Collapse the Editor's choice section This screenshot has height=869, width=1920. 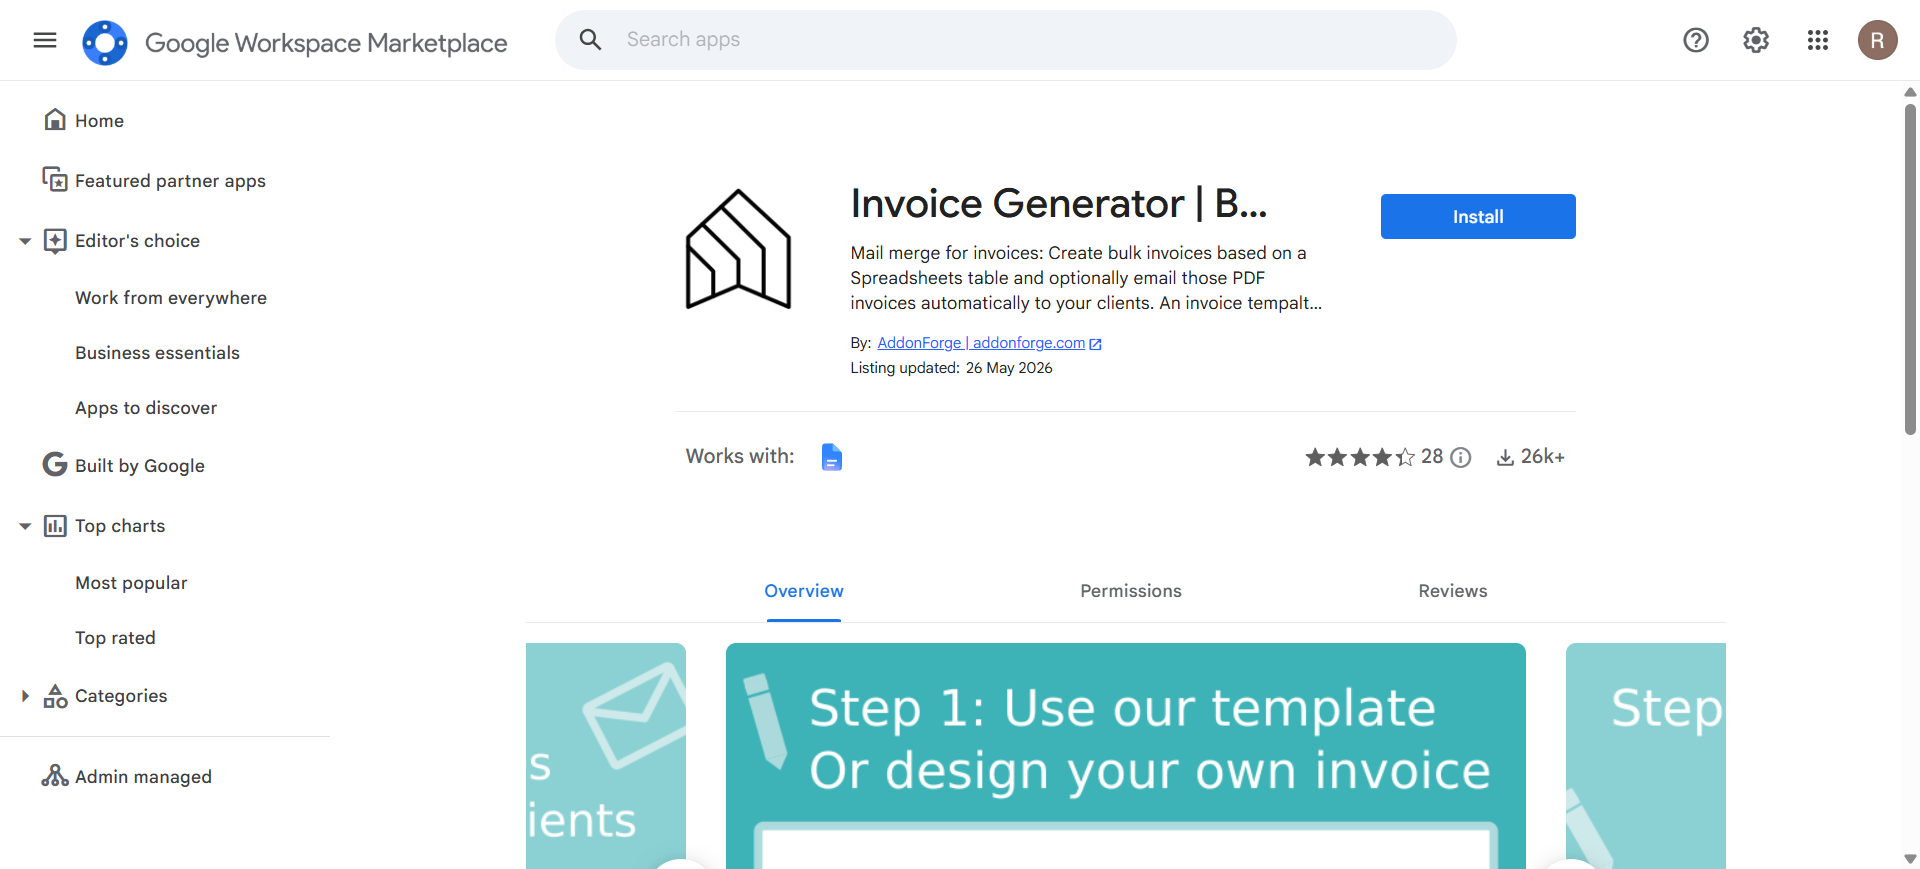tap(25, 241)
